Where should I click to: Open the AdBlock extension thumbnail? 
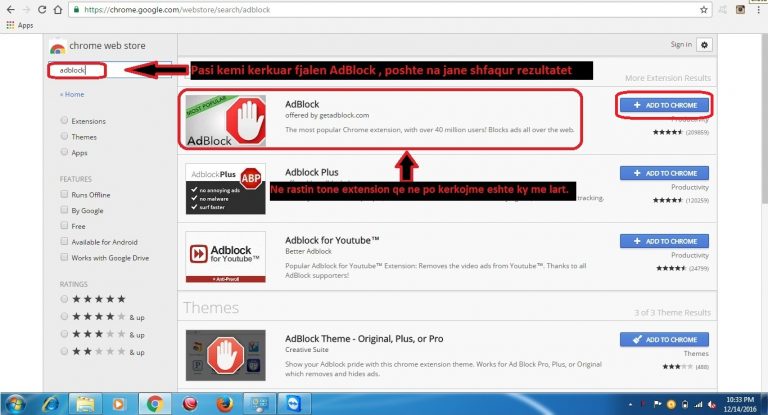(225, 121)
